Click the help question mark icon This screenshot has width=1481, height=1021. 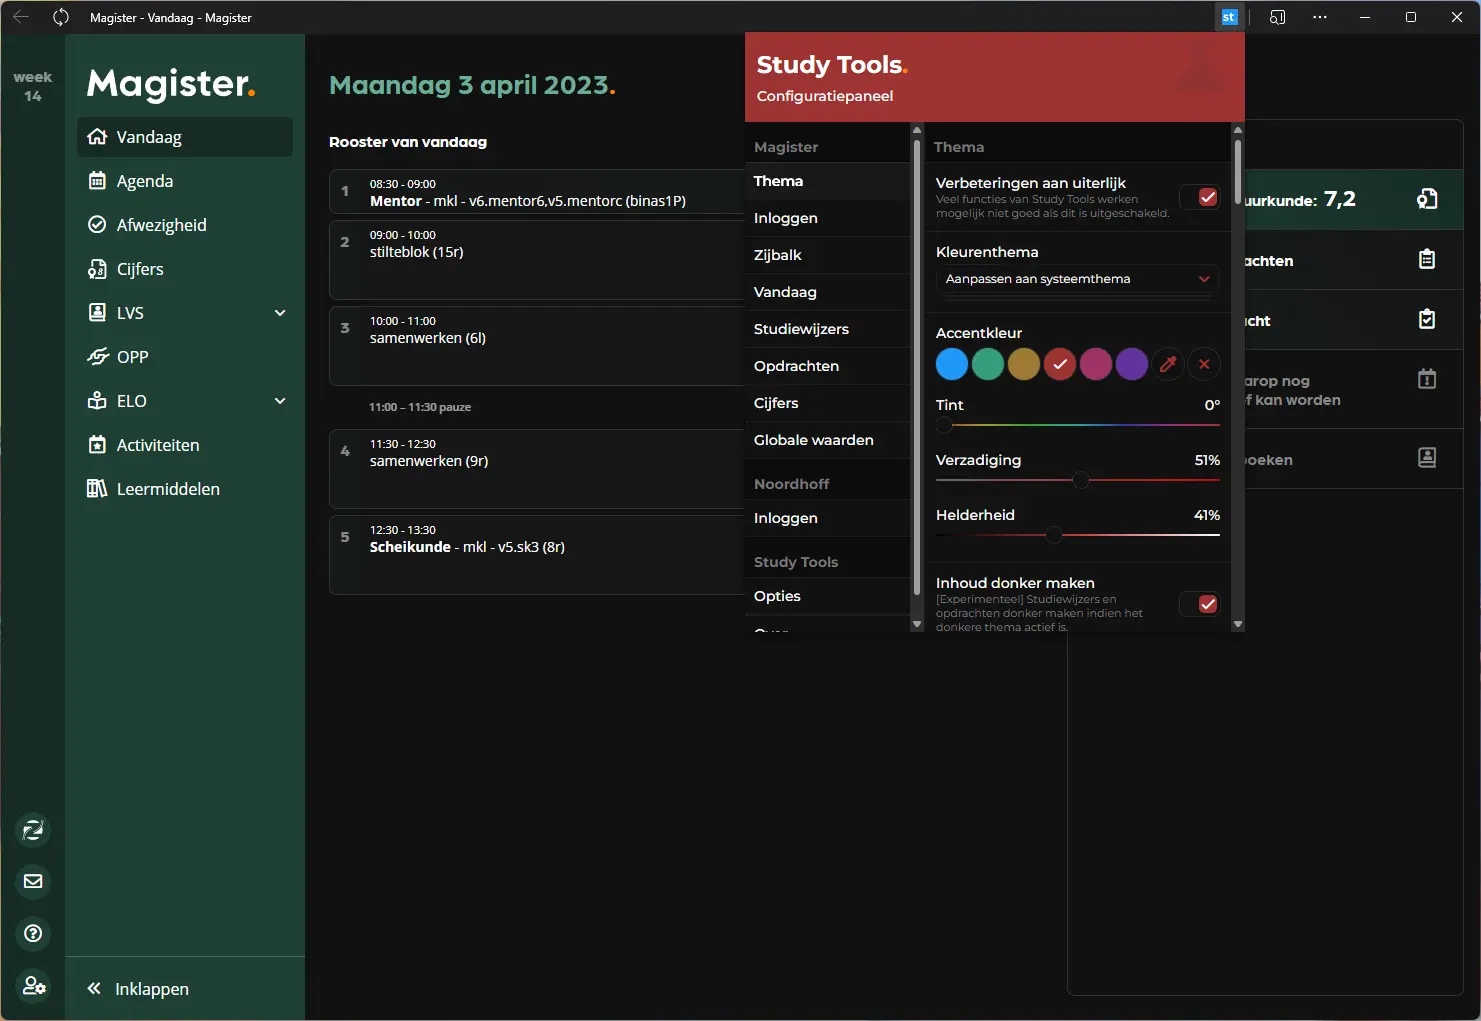click(x=33, y=933)
